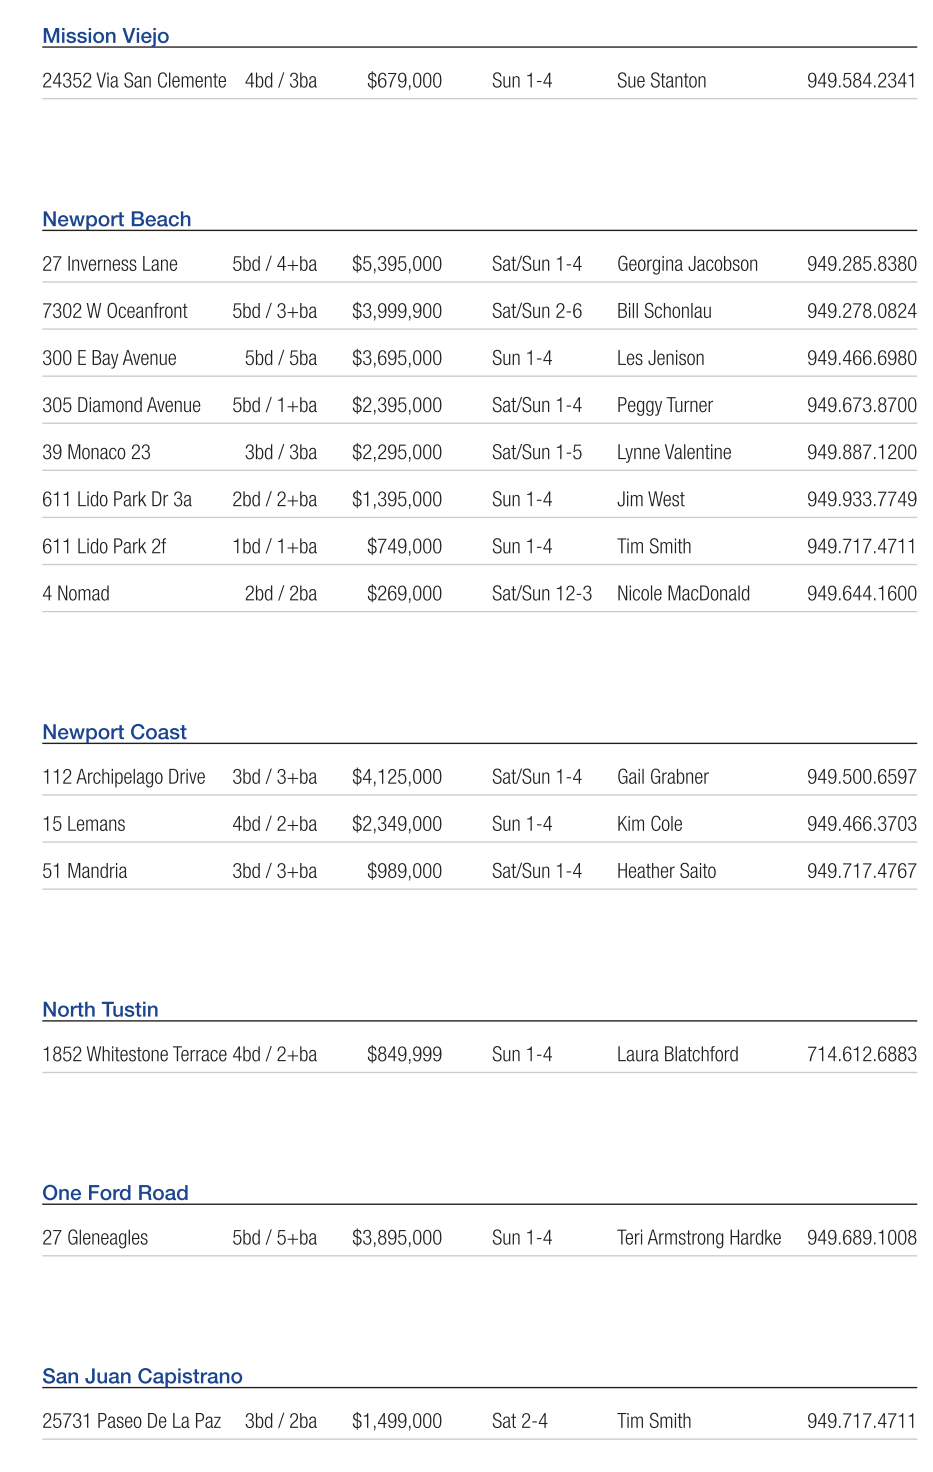The height and width of the screenshot is (1472, 933).
Task: Click the 1852 Whitestone Terrace address
Action: (x=134, y=1054)
